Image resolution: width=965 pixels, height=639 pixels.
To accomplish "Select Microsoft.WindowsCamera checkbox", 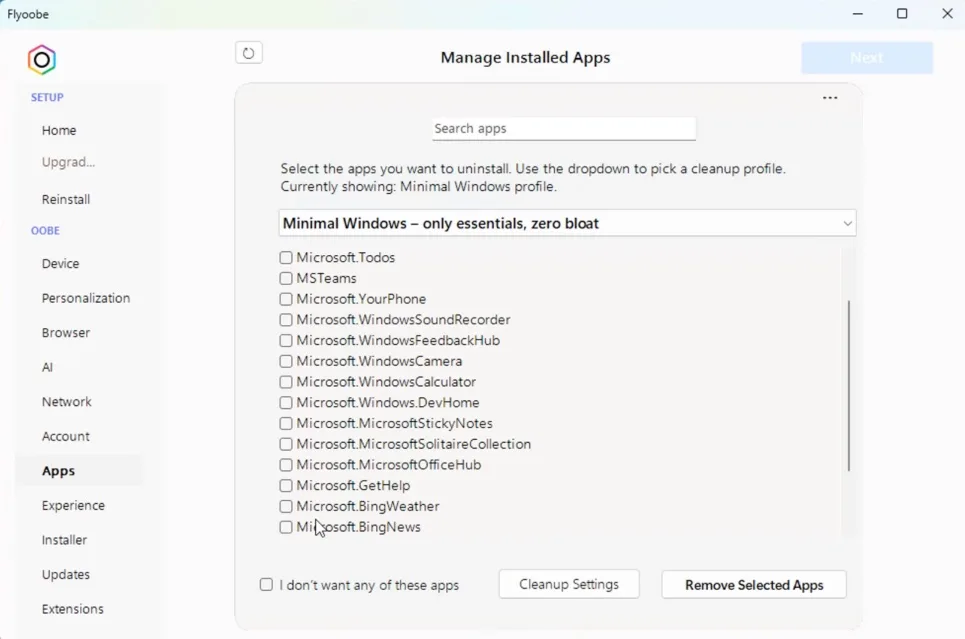I will tap(286, 361).
